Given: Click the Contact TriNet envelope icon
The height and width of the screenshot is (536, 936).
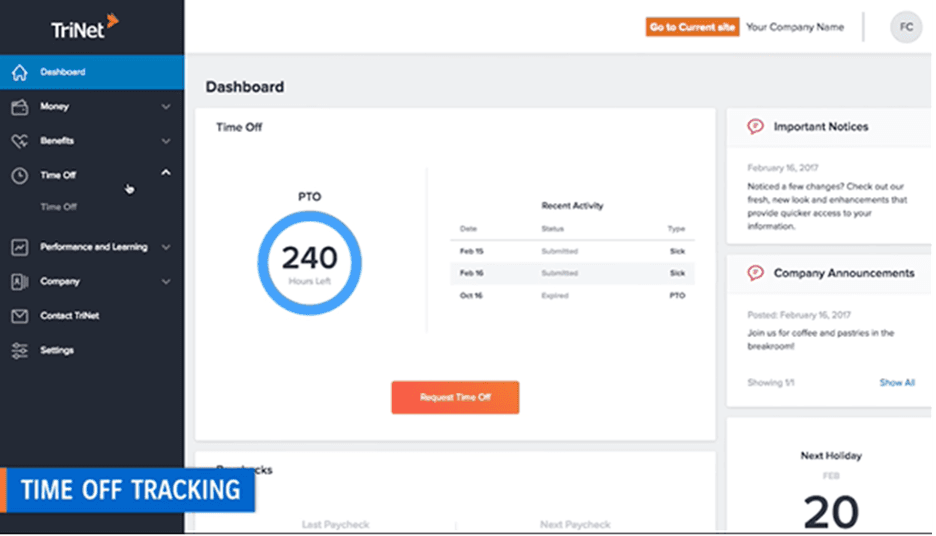Looking at the screenshot, I should coord(19,316).
